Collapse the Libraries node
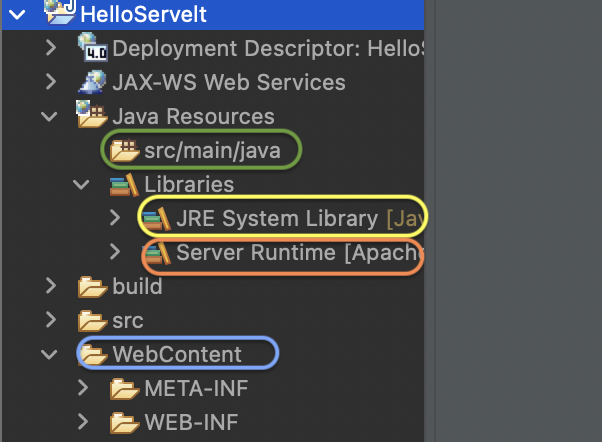 [x=81, y=185]
